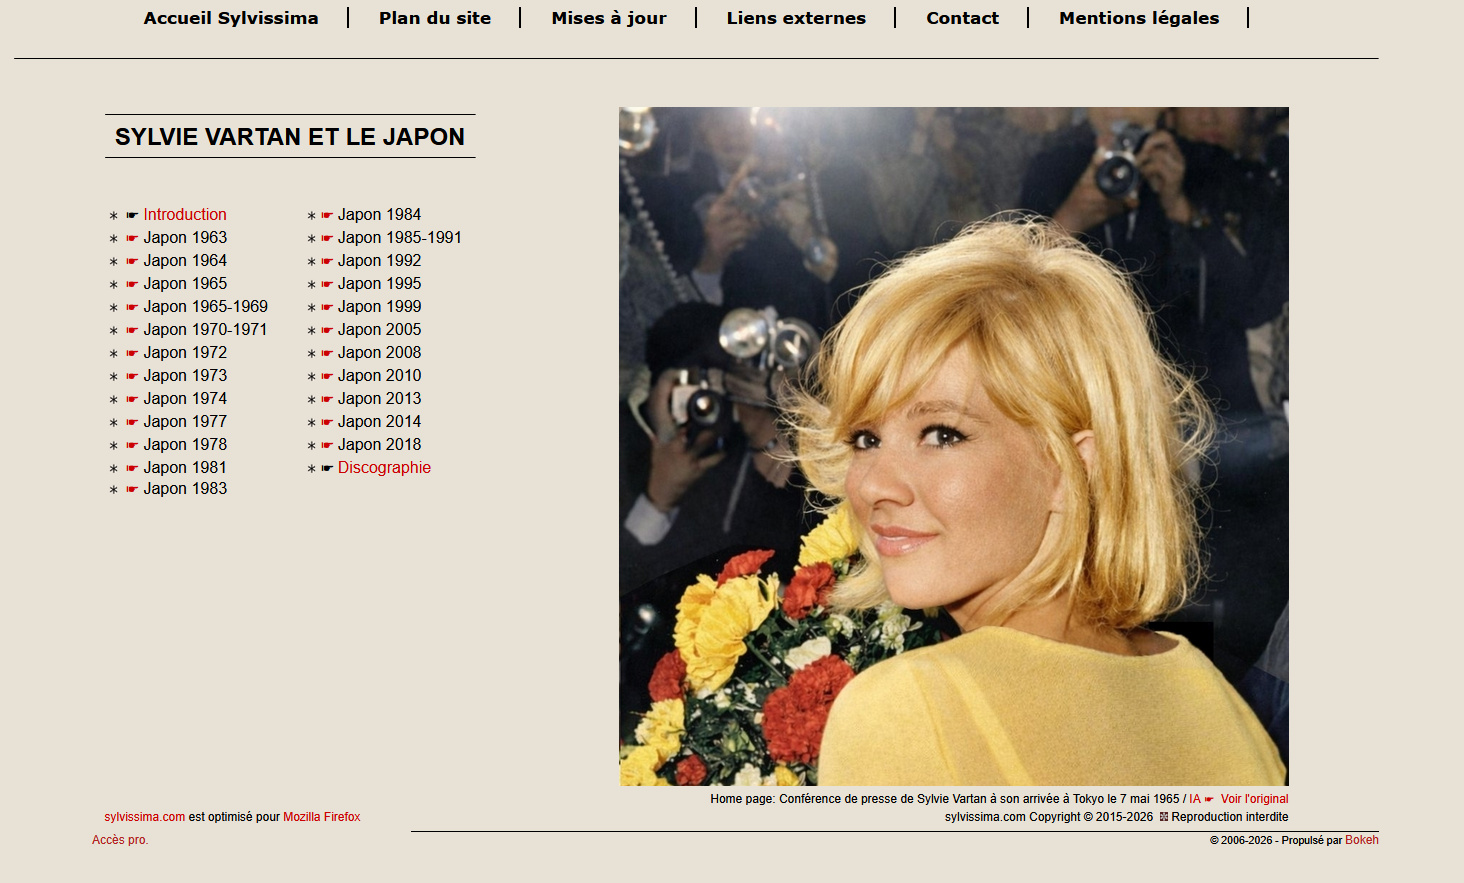The width and height of the screenshot is (1464, 883).
Task: Open Plan du site from the navigation bar
Action: coord(435,17)
